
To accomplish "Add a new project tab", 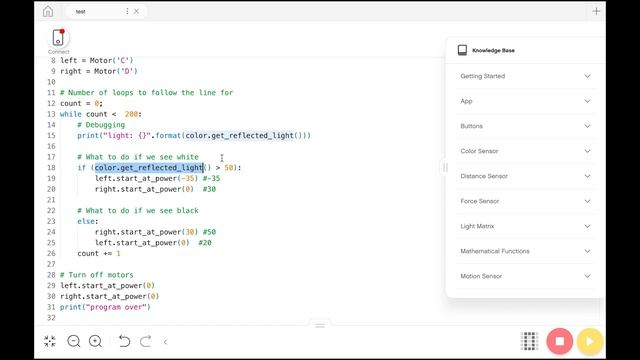I will (596, 11).
